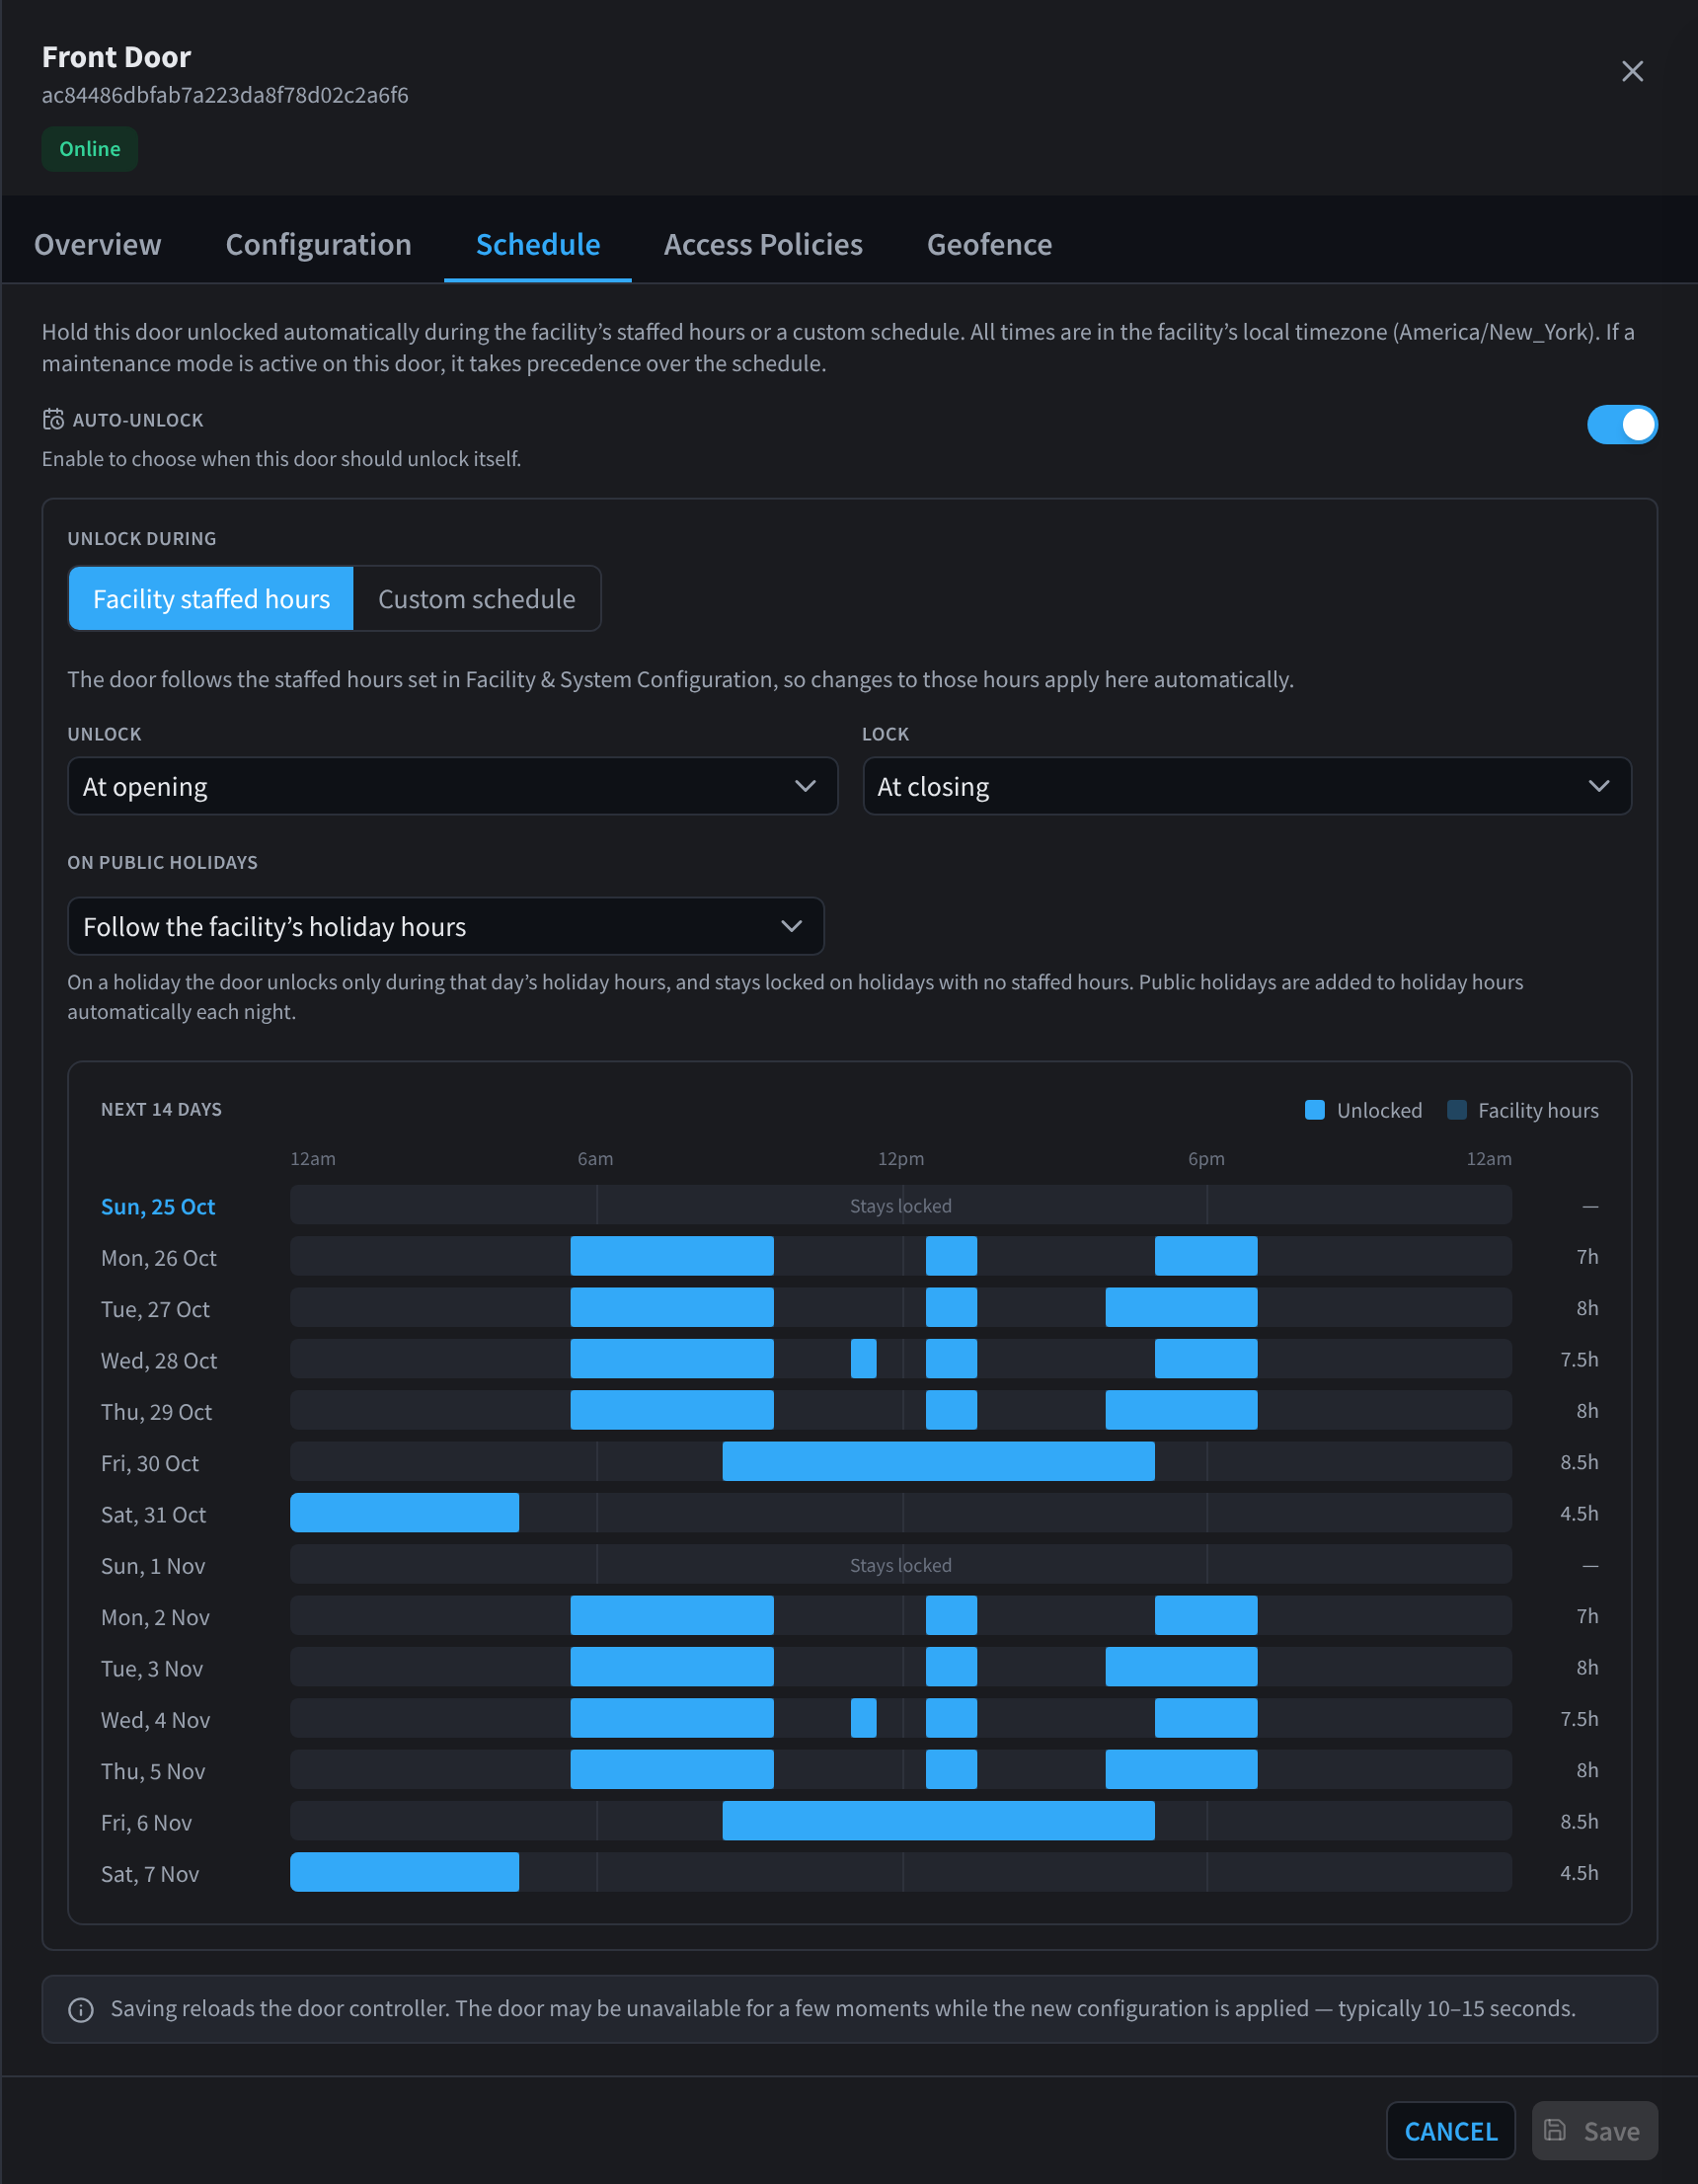Open the Overview tab
The height and width of the screenshot is (2184, 1698).
point(97,244)
